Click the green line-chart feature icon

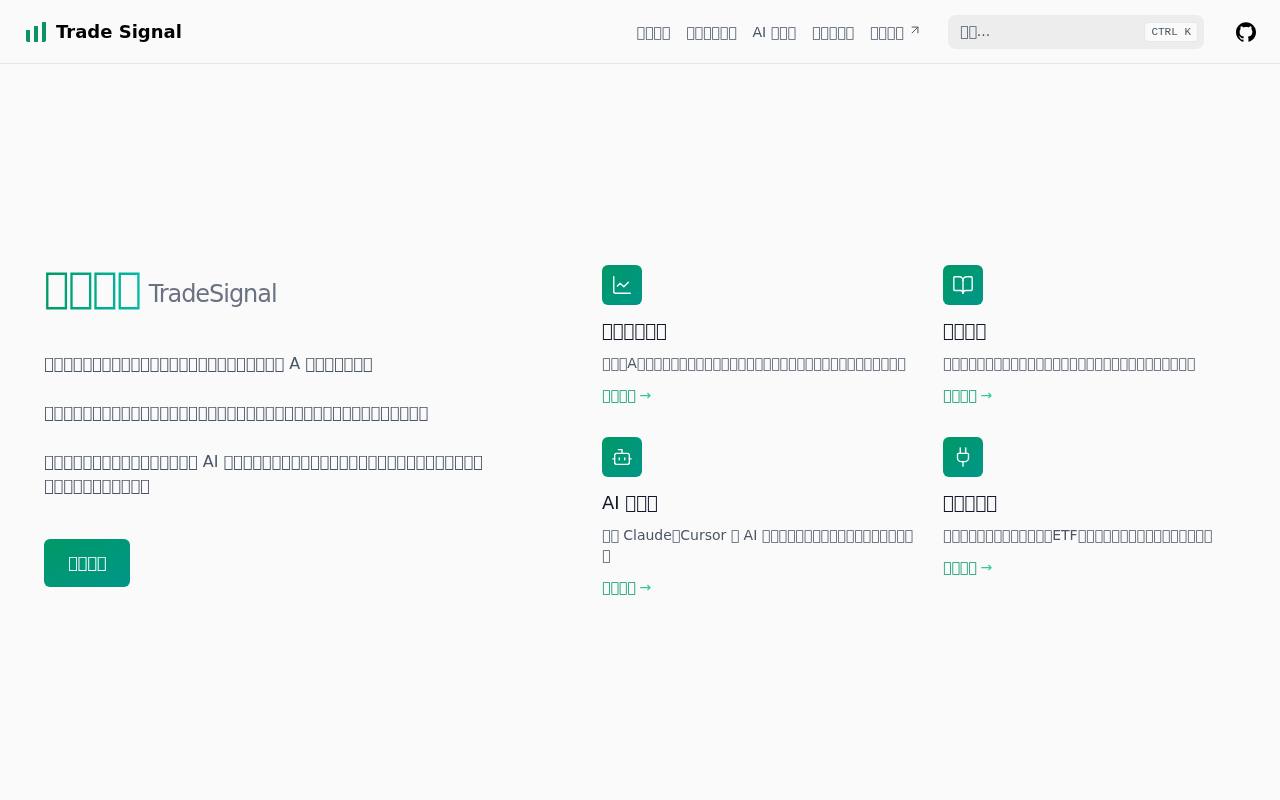(x=622, y=285)
